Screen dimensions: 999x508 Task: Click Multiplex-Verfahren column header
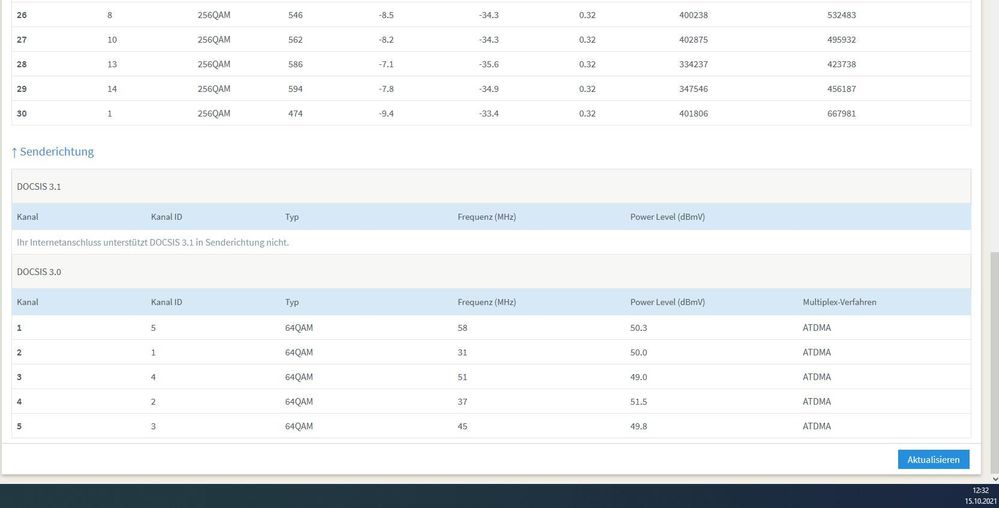[839, 302]
